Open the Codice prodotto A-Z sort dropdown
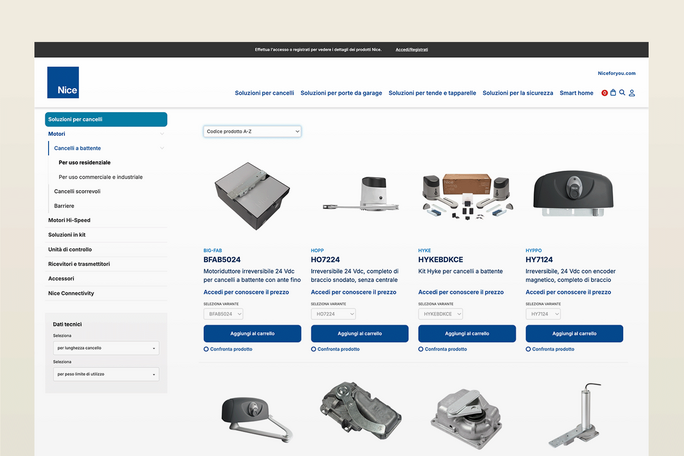This screenshot has height=456, width=684. 252,131
